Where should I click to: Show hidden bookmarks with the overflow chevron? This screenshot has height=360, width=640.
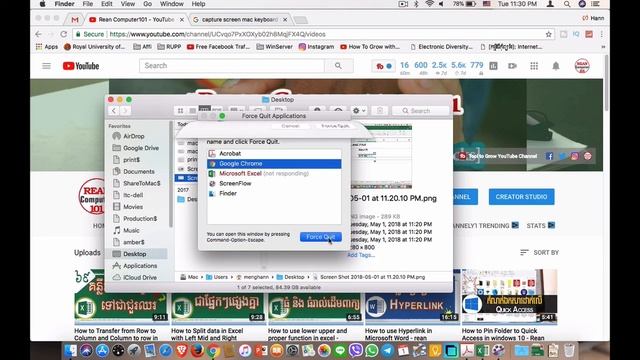click(603, 47)
